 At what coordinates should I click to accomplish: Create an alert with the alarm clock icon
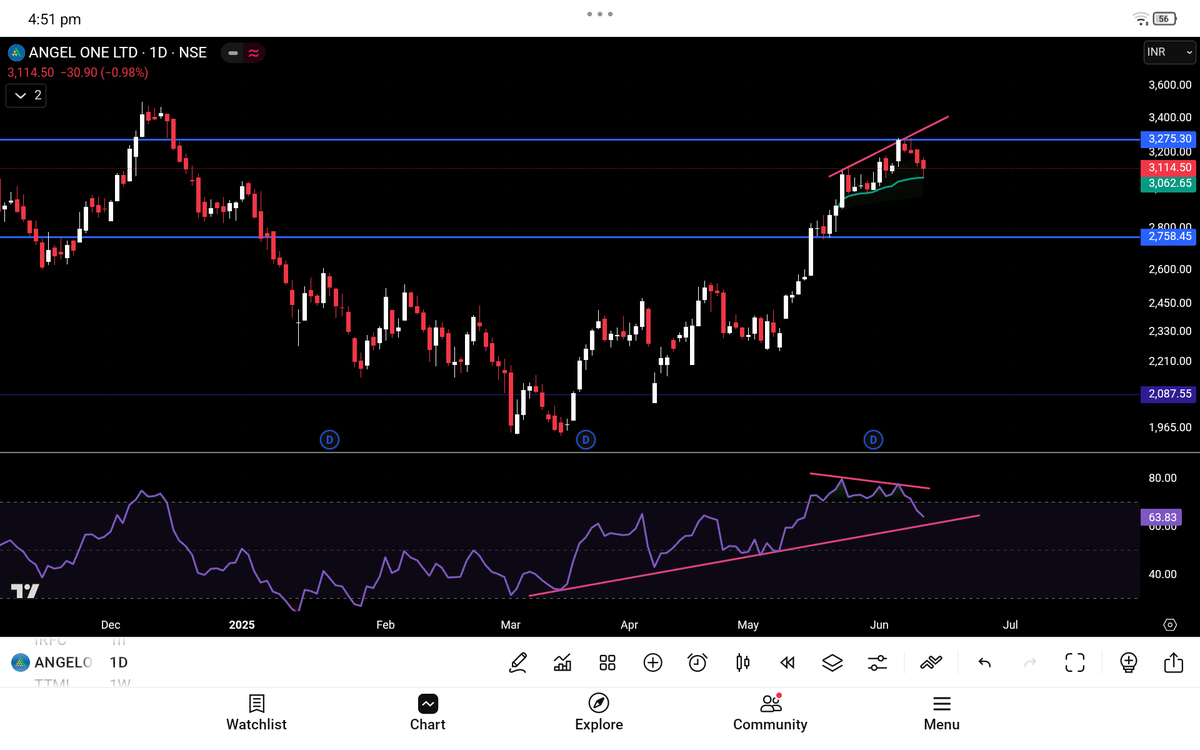[697, 662]
